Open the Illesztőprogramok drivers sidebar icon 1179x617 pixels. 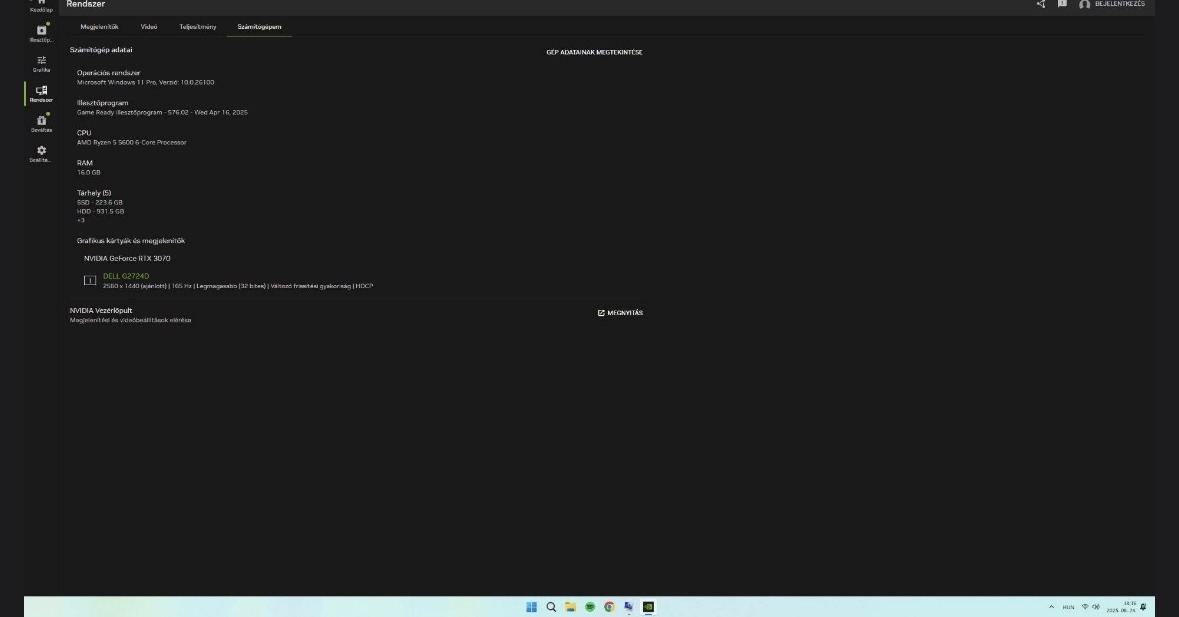(x=41, y=32)
